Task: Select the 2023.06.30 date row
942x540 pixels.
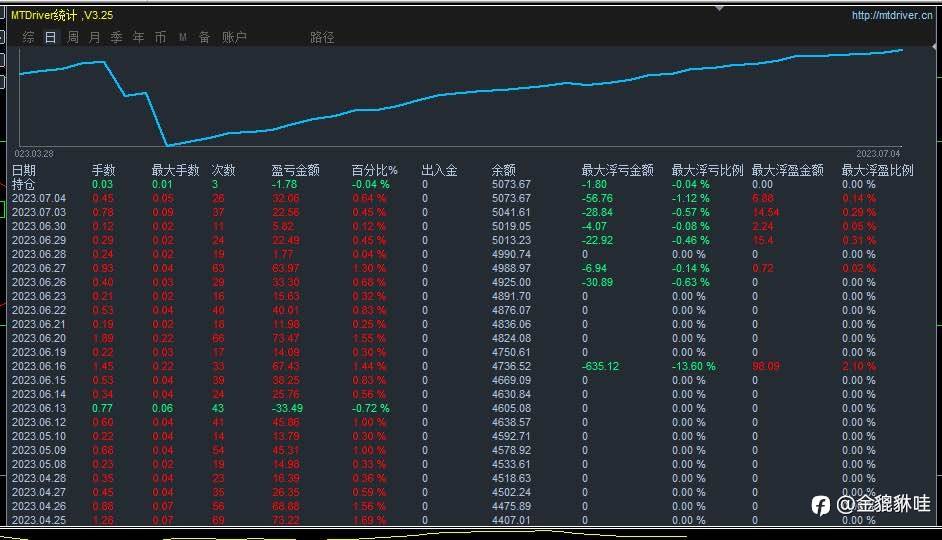Action: tap(38, 226)
